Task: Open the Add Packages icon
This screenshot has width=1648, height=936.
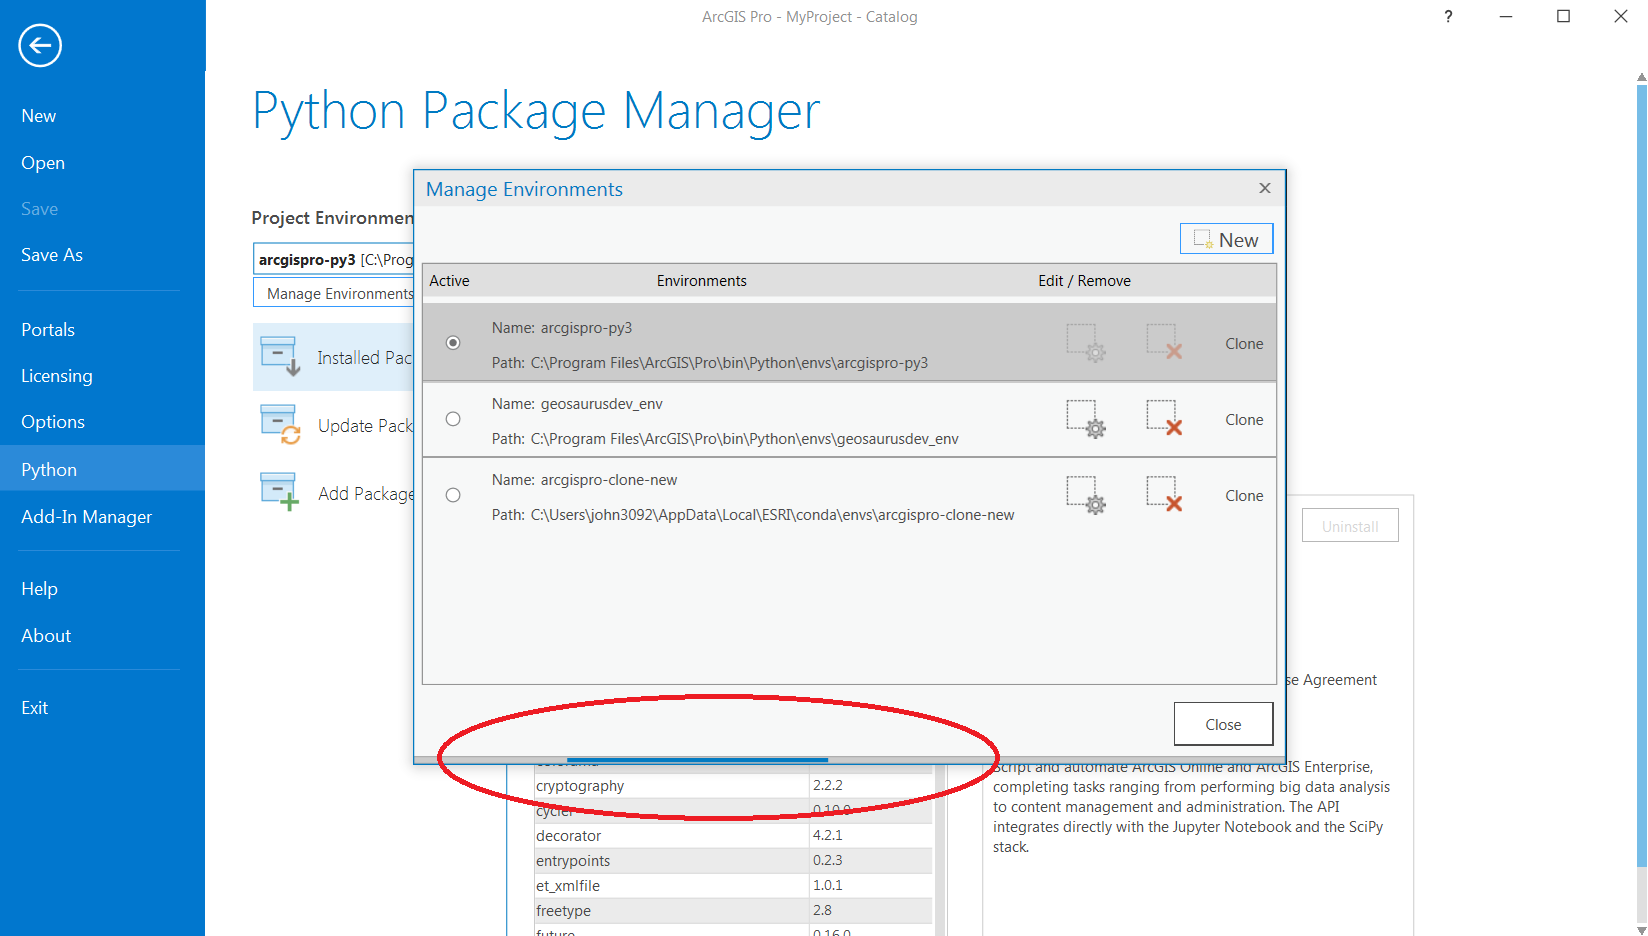Action: (280, 492)
